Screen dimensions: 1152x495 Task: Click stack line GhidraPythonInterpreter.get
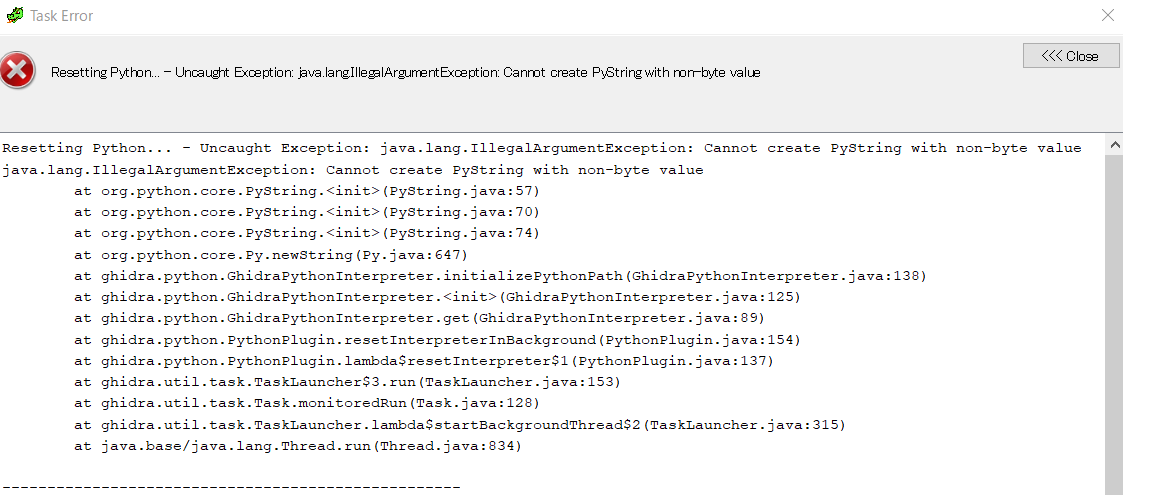(420, 319)
